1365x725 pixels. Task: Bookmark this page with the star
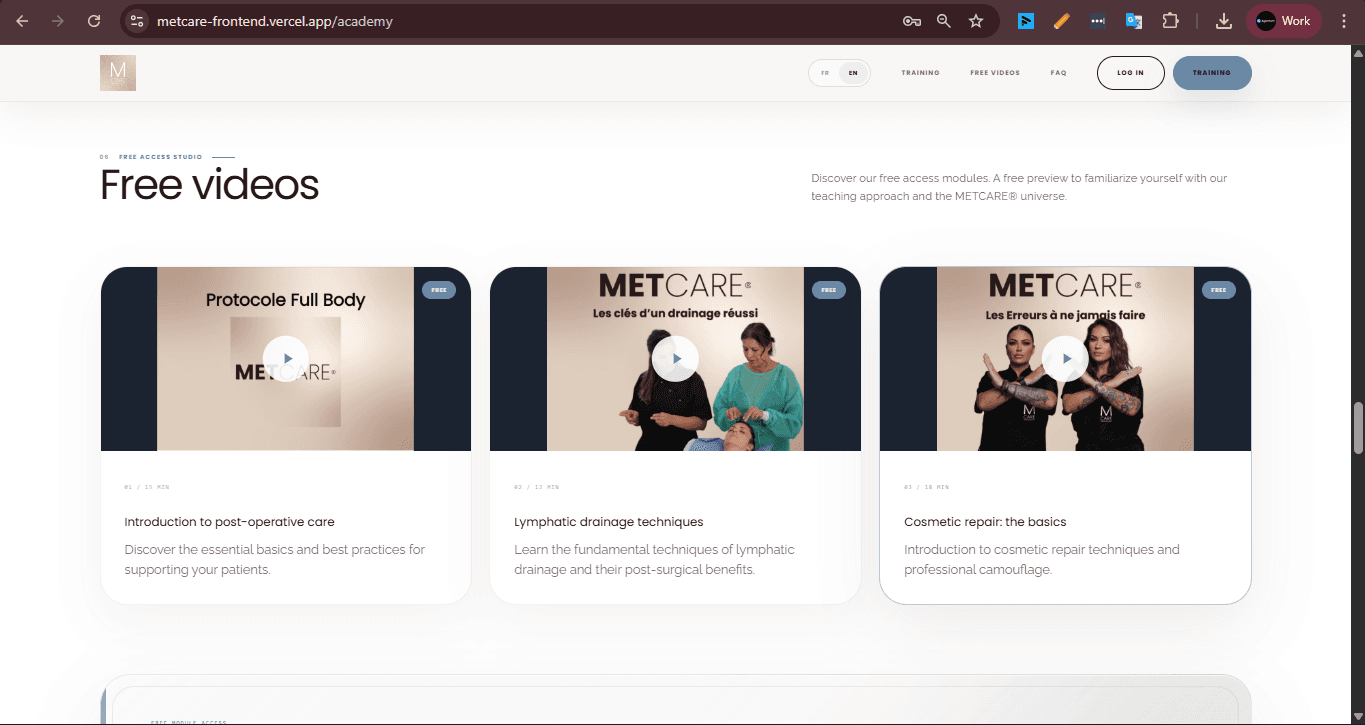[x=976, y=21]
